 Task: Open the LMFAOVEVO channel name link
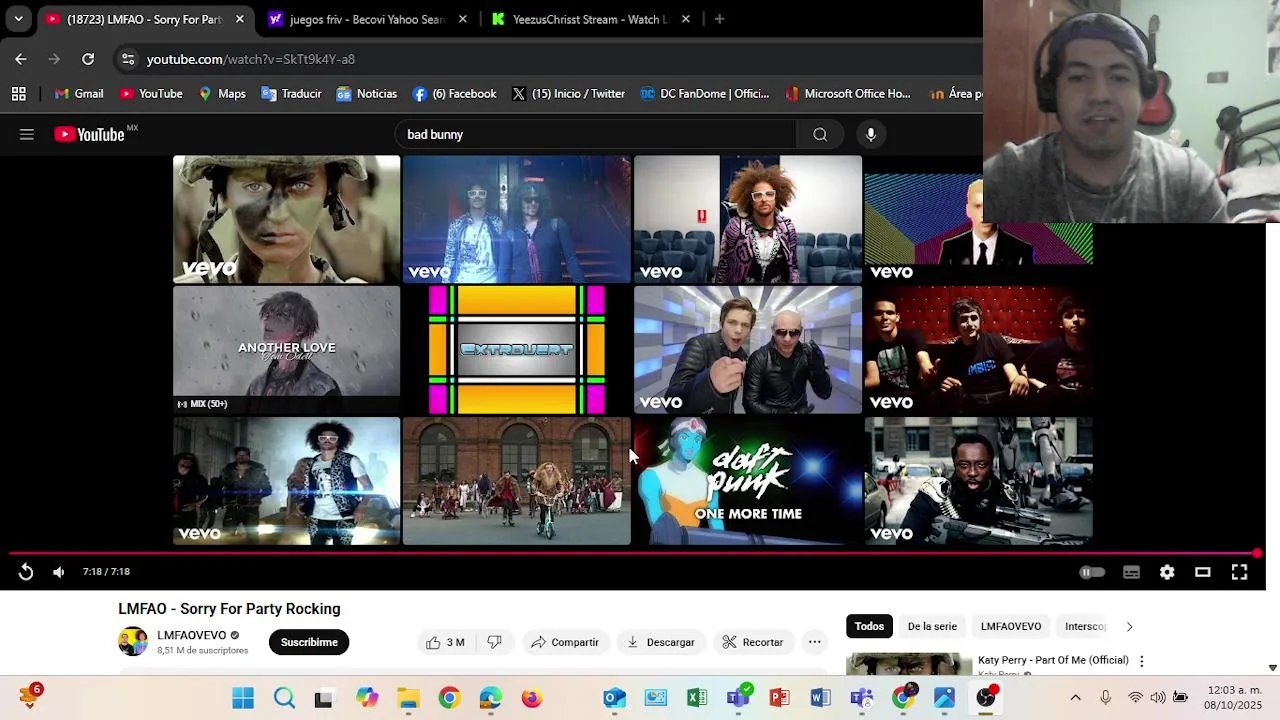(191, 635)
